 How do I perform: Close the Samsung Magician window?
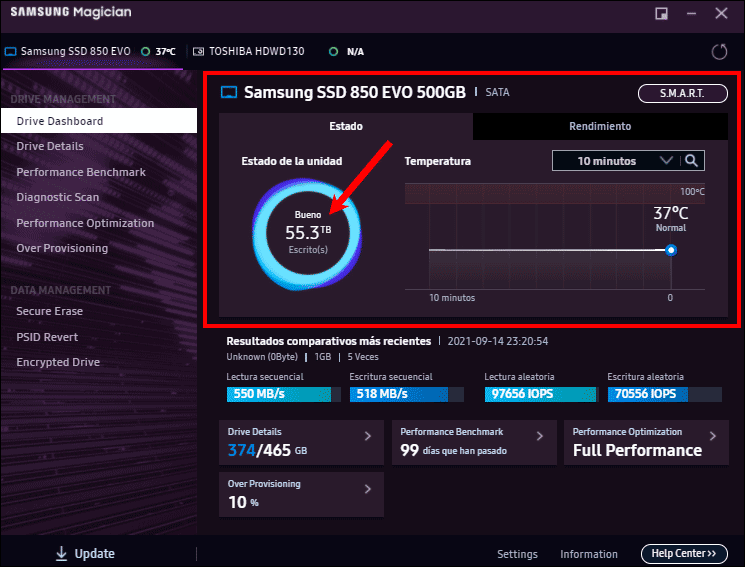(x=721, y=13)
